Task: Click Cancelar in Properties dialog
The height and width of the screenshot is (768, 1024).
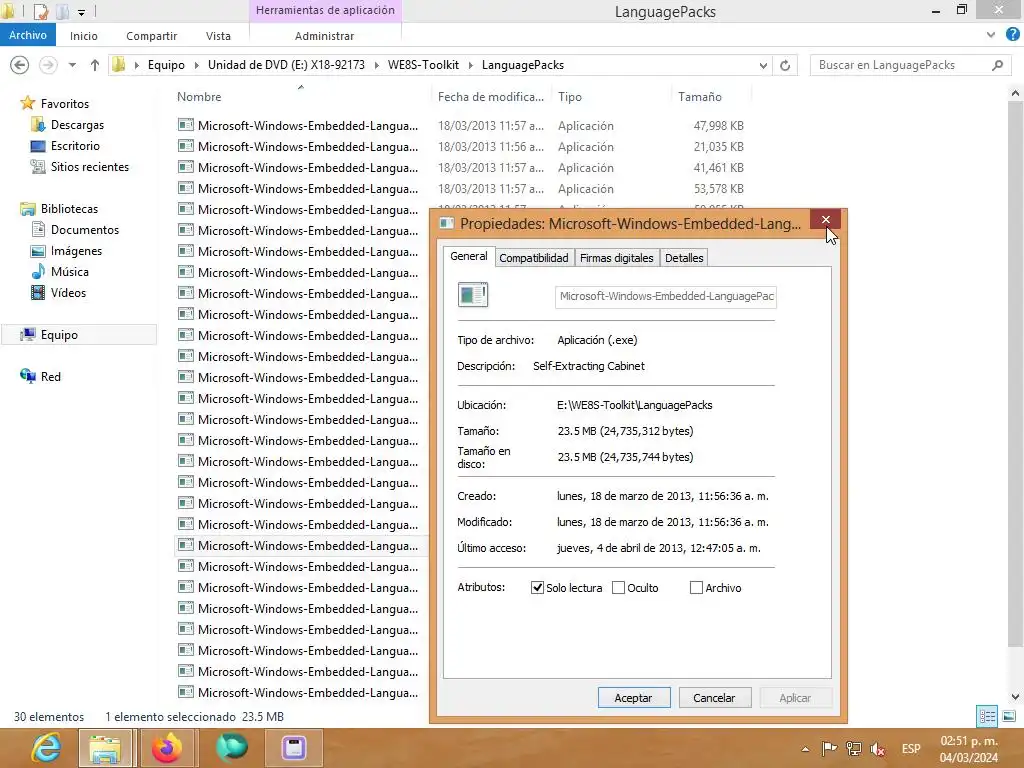Action: tap(714, 697)
